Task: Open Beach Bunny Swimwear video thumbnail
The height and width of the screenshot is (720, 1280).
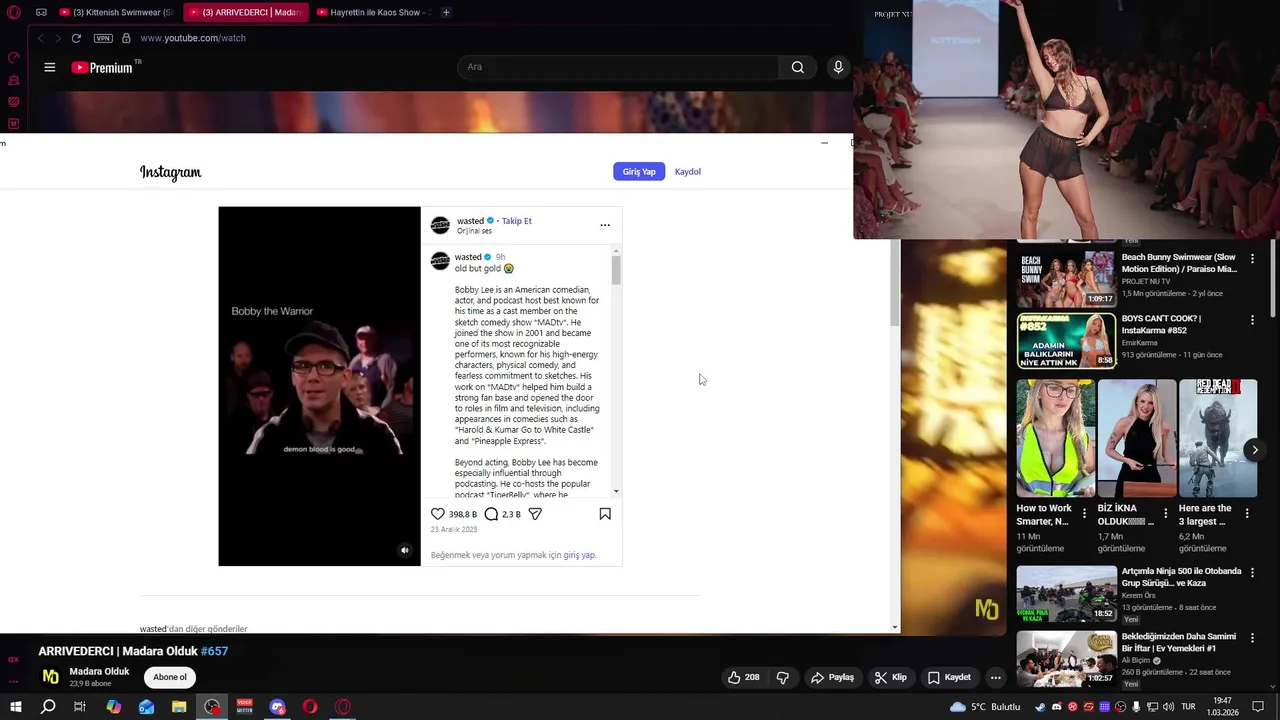Action: click(1066, 278)
